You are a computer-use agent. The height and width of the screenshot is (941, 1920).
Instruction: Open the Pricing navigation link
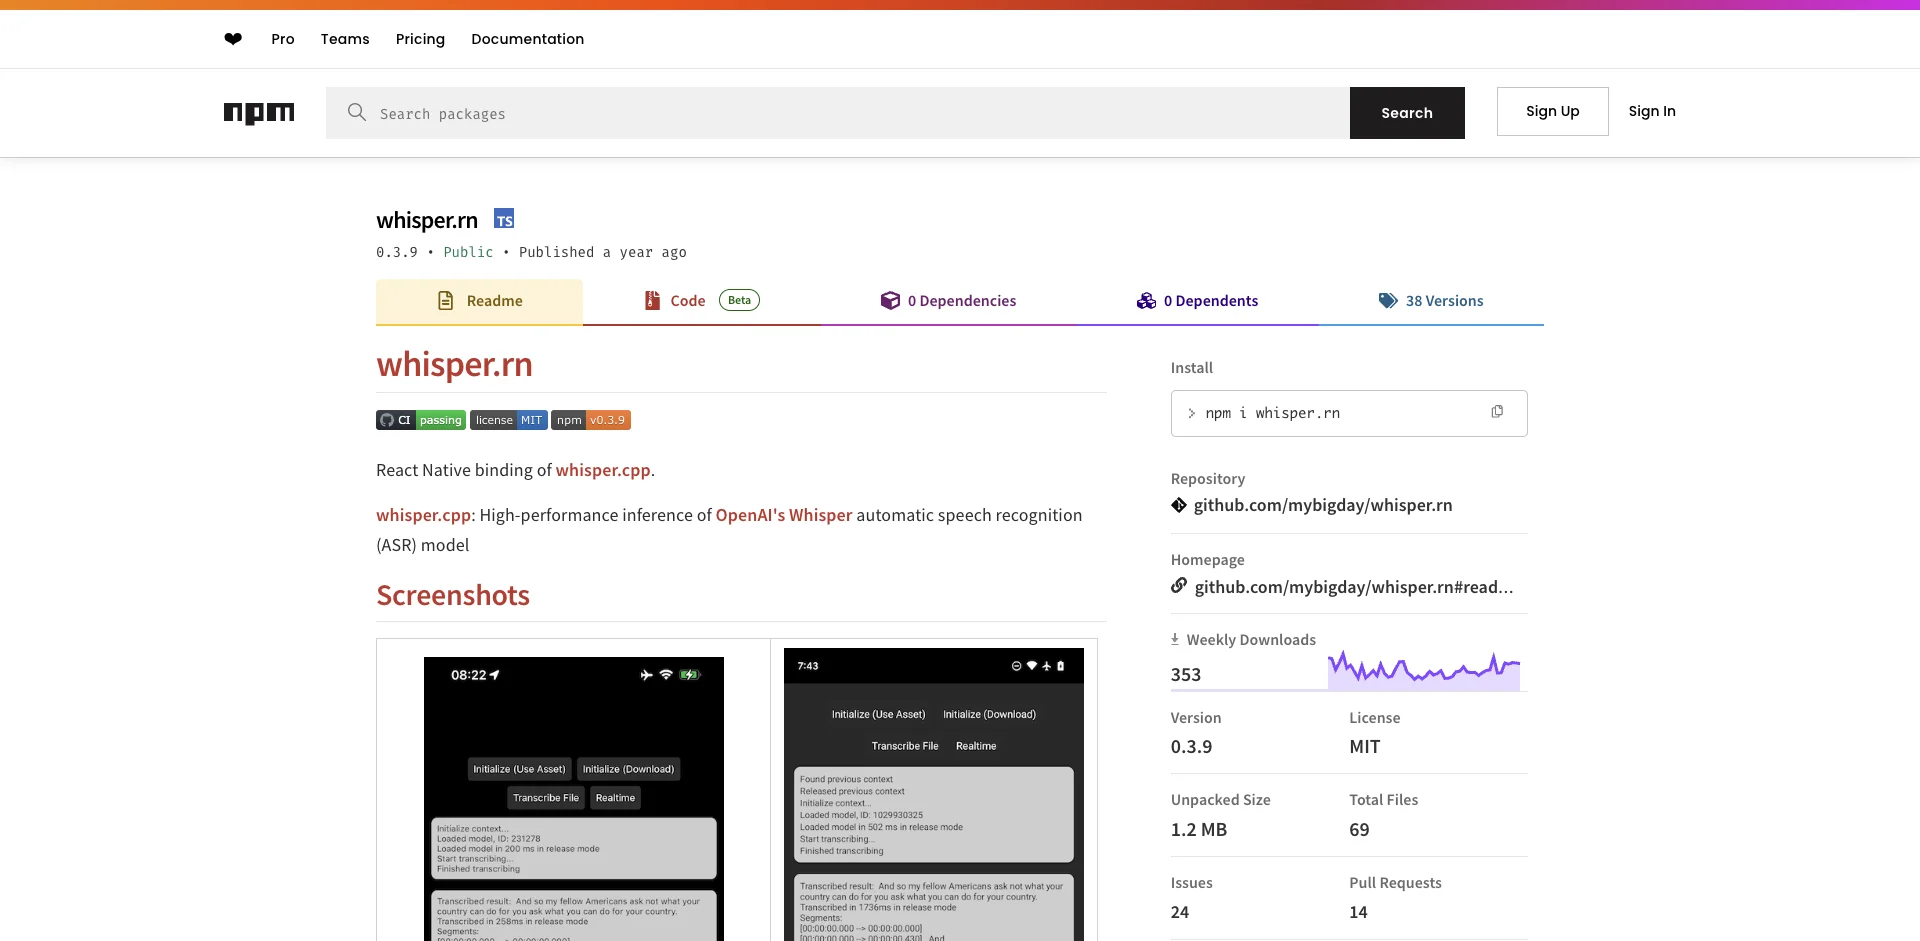pyautogui.click(x=420, y=39)
